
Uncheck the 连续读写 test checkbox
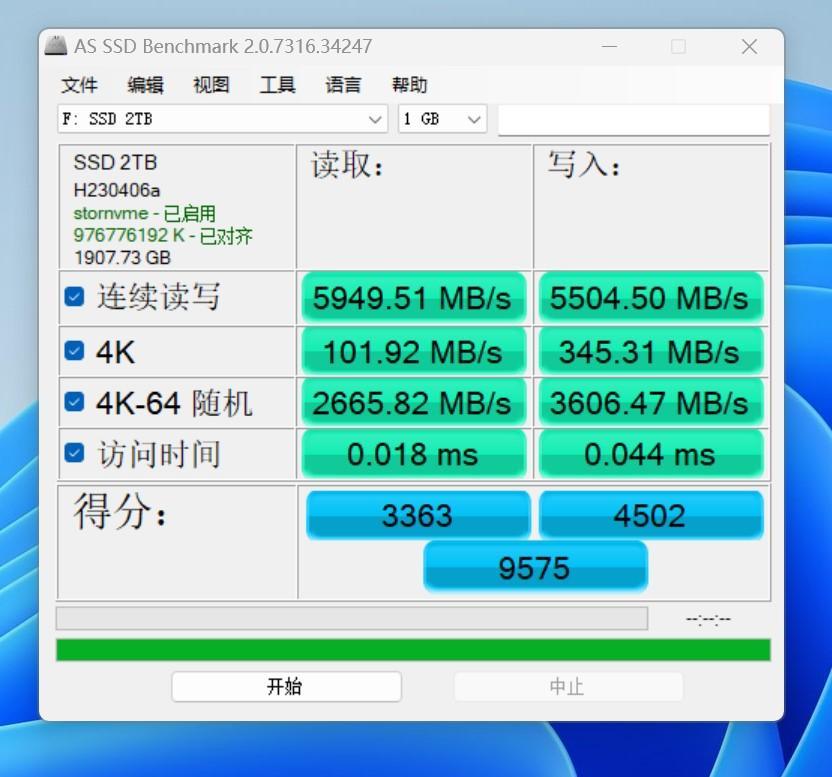pos(74,297)
